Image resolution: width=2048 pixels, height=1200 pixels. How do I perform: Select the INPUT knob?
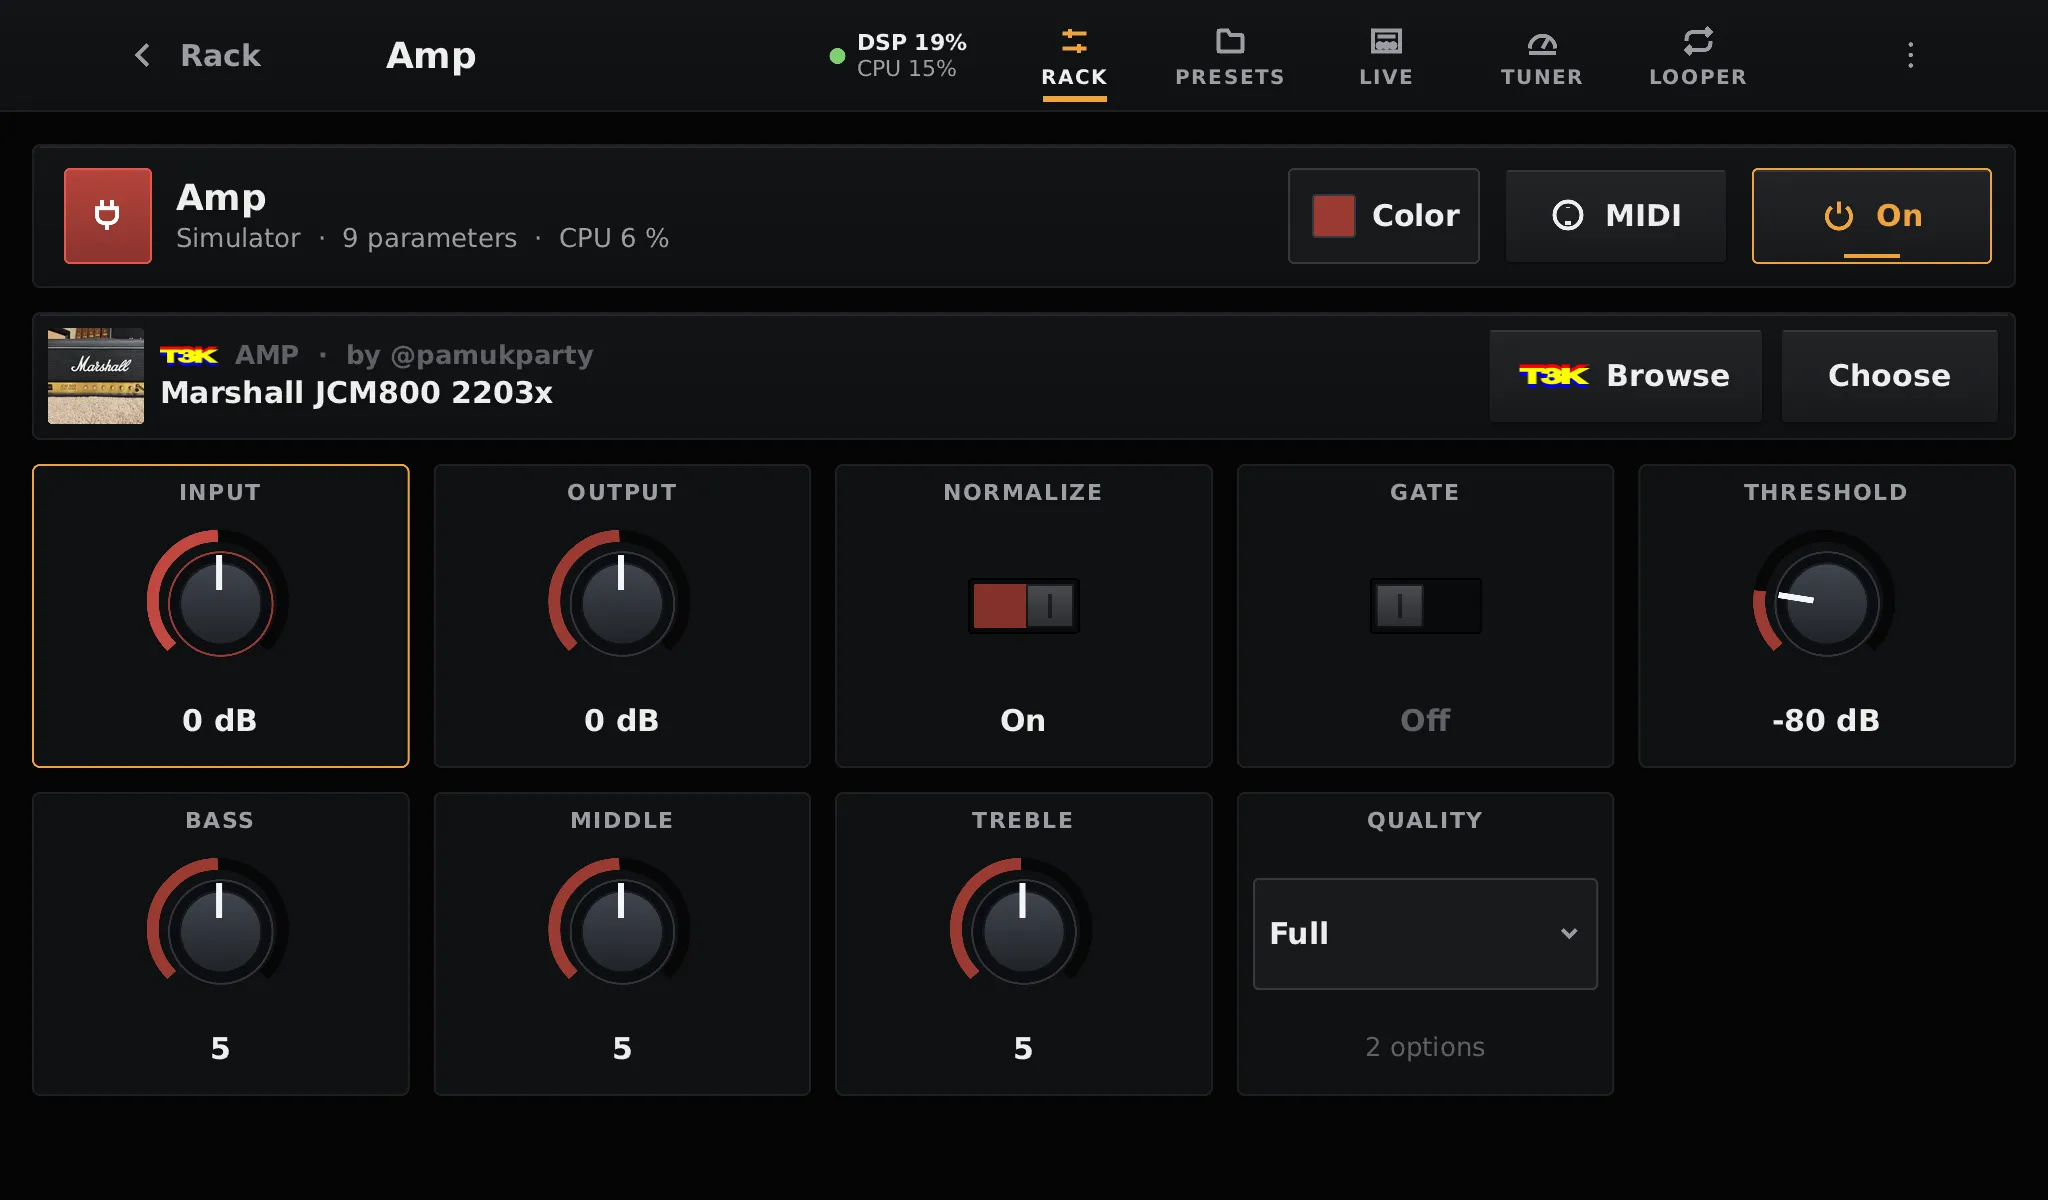pos(220,602)
